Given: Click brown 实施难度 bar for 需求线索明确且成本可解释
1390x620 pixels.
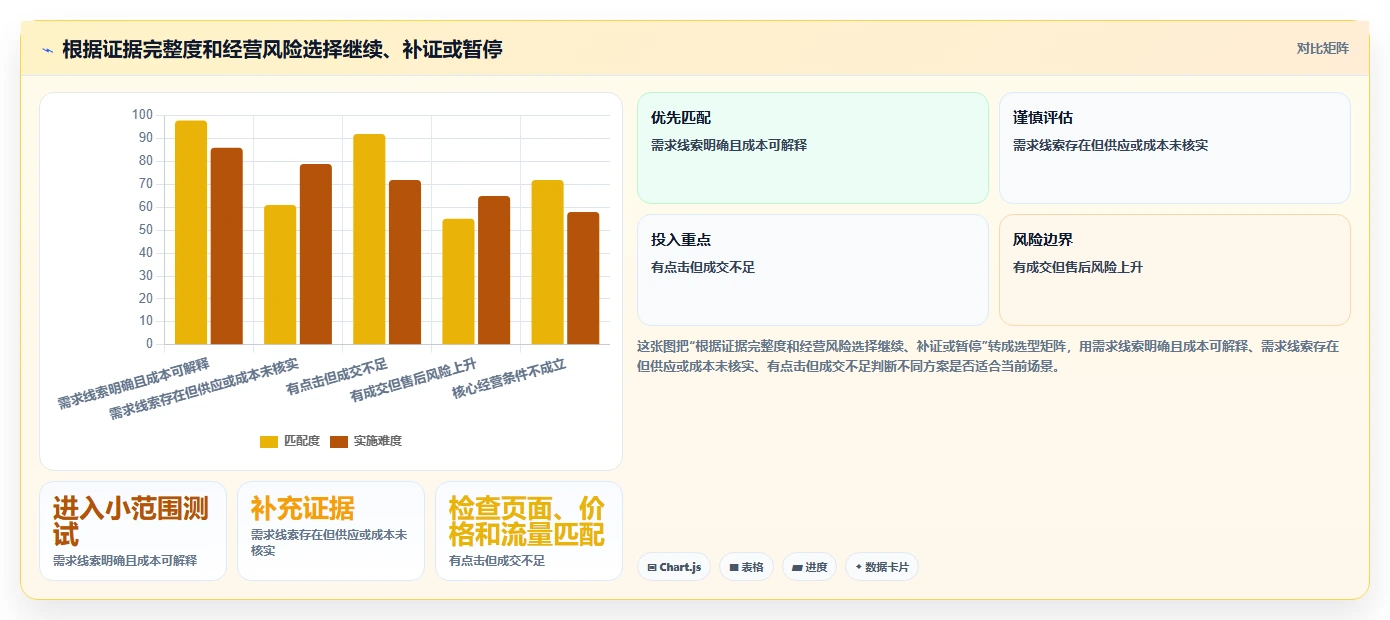Looking at the screenshot, I should click(227, 246).
